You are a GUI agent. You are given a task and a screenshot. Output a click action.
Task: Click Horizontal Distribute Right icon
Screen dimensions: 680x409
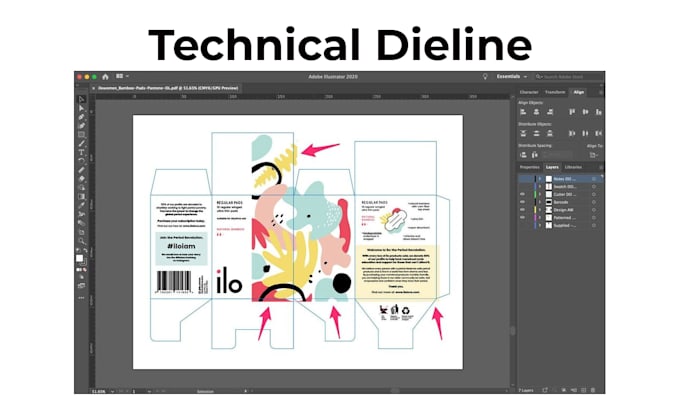coord(598,133)
